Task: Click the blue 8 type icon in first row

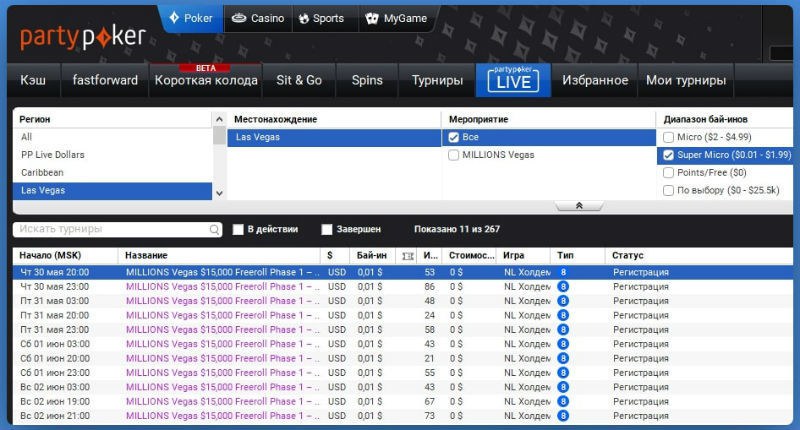Action: (x=563, y=272)
